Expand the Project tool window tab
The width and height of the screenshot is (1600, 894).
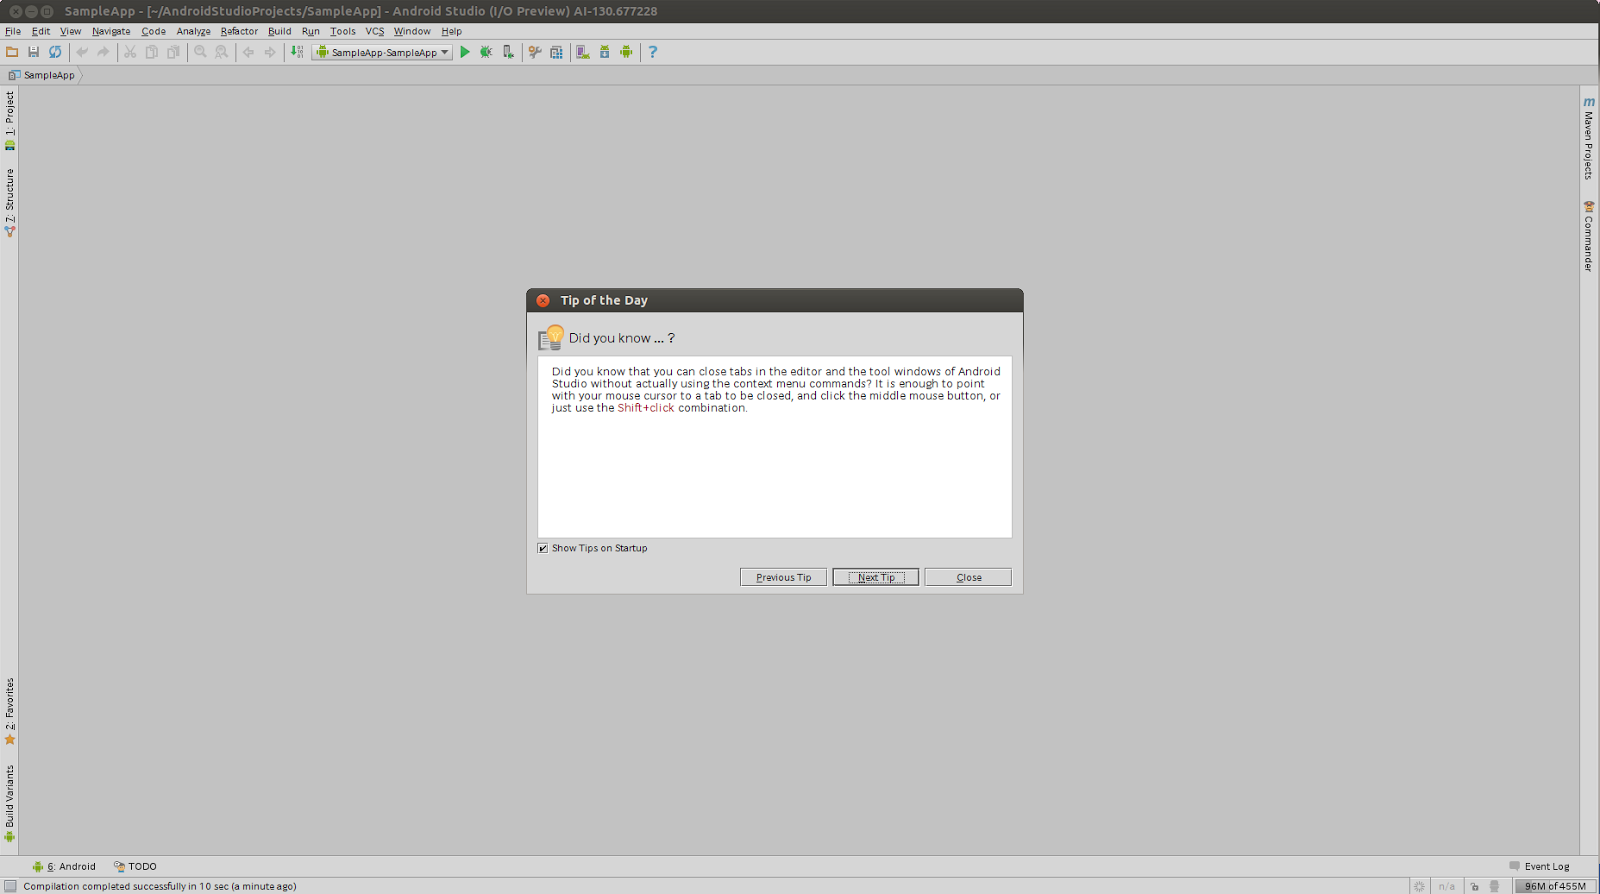10,120
